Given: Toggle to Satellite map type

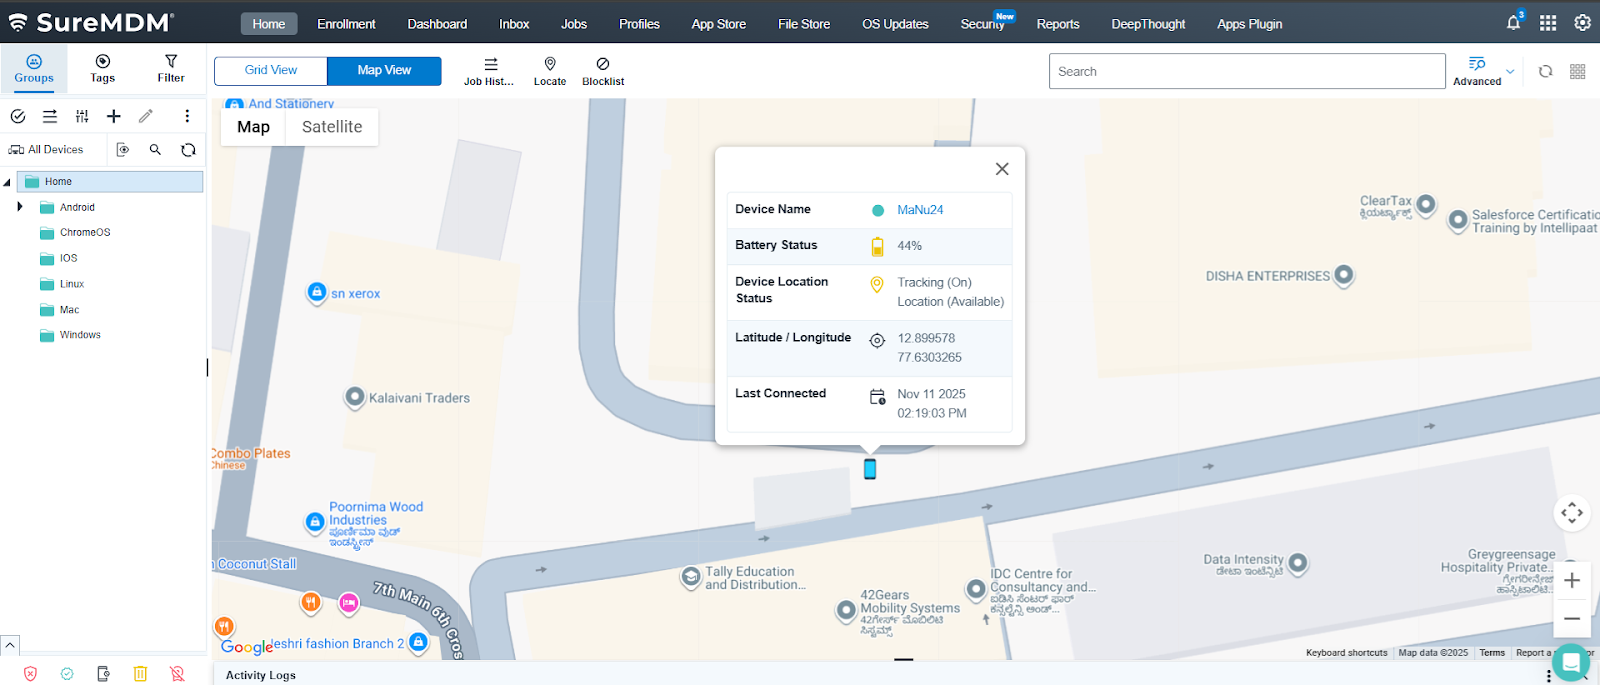Looking at the screenshot, I should click(x=332, y=127).
